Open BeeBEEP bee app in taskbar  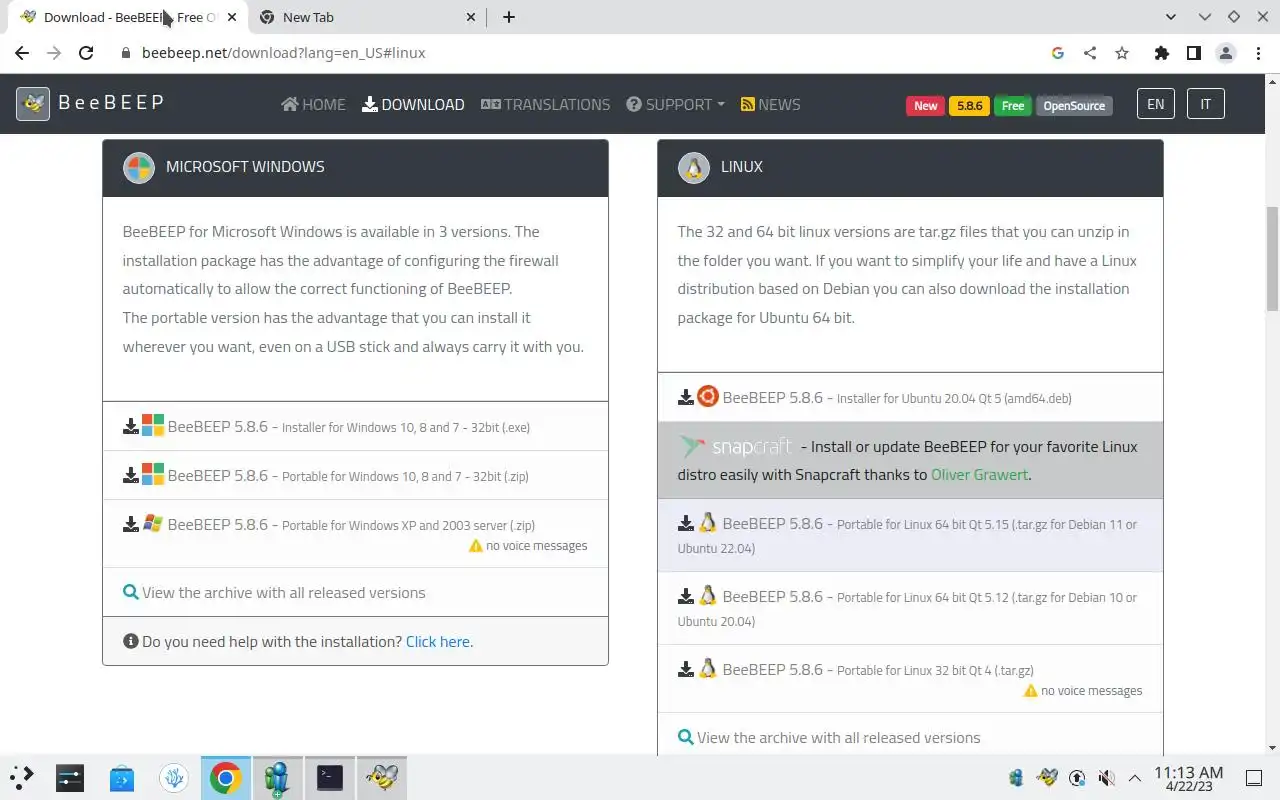pos(382,777)
